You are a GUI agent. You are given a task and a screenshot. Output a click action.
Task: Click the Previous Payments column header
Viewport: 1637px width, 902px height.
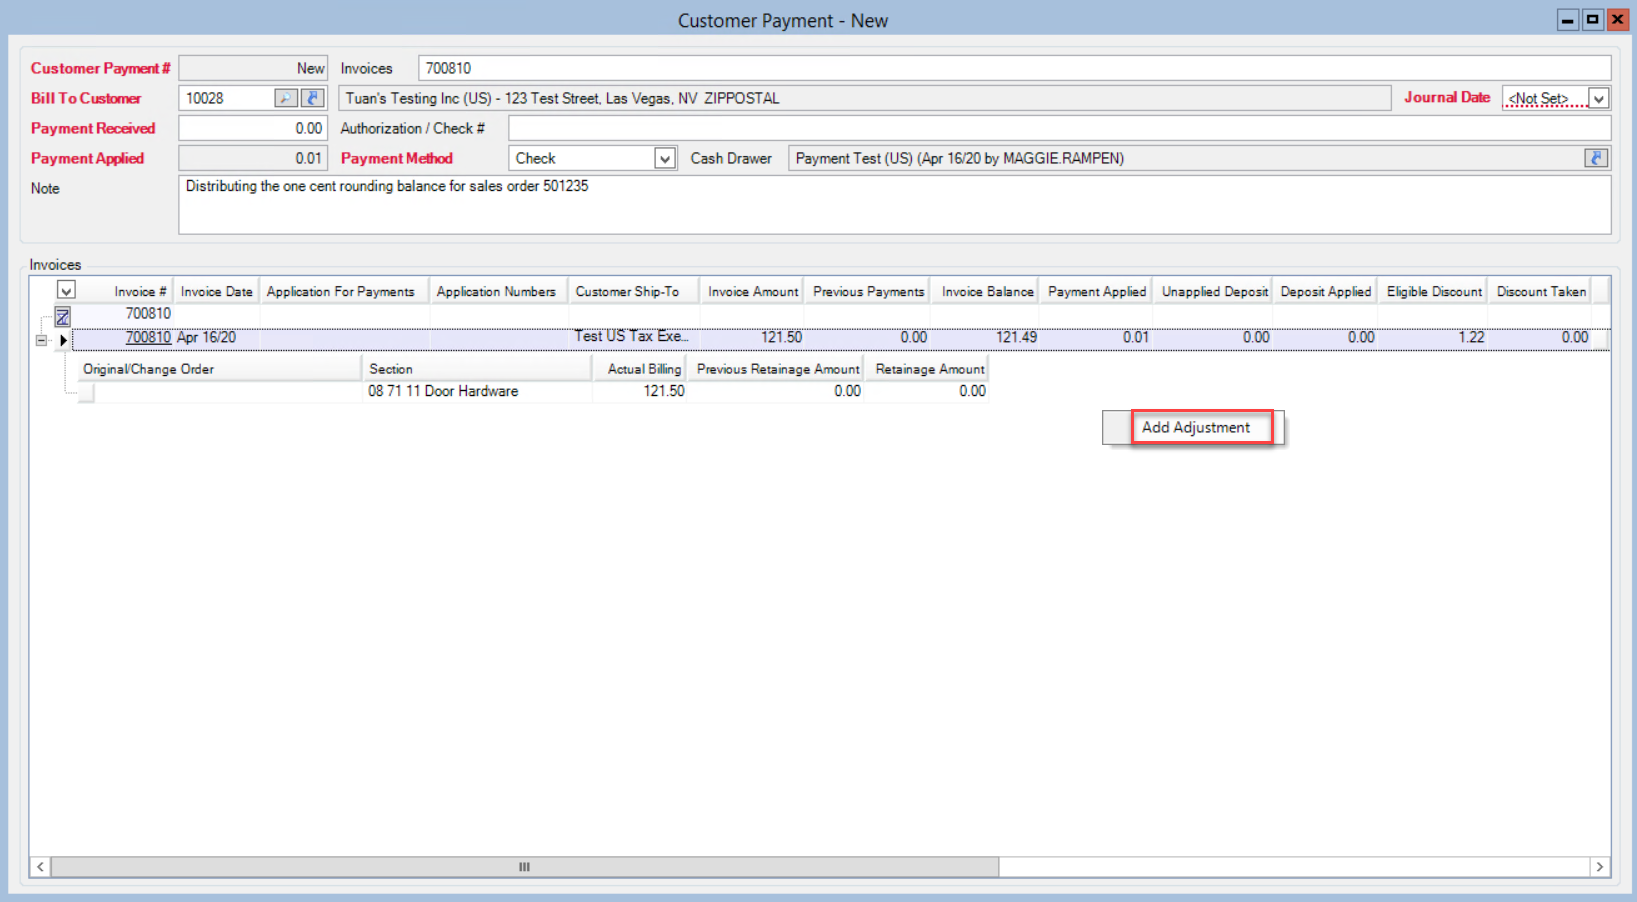(x=867, y=291)
